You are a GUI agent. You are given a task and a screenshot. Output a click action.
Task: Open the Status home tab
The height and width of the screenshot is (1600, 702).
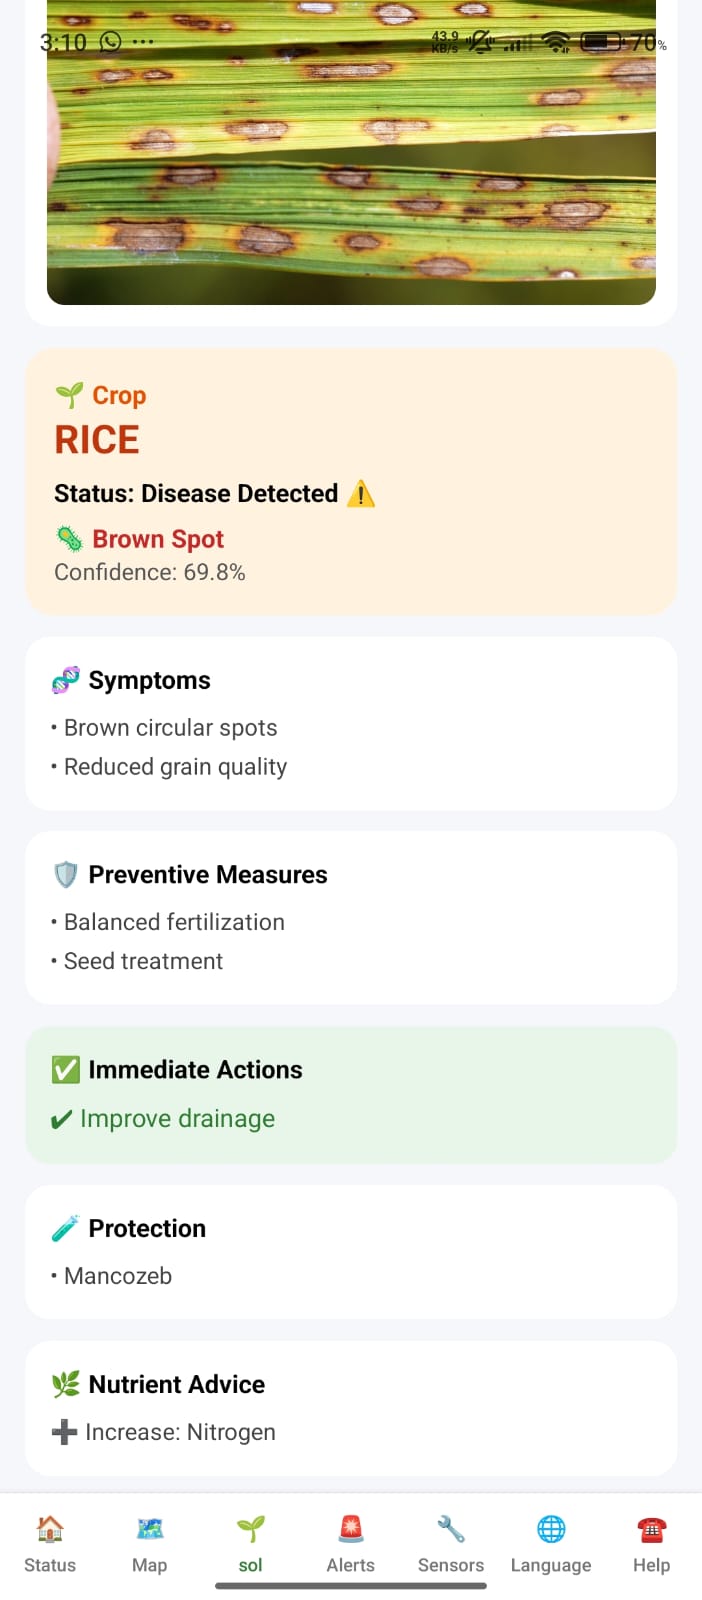pos(50,1544)
